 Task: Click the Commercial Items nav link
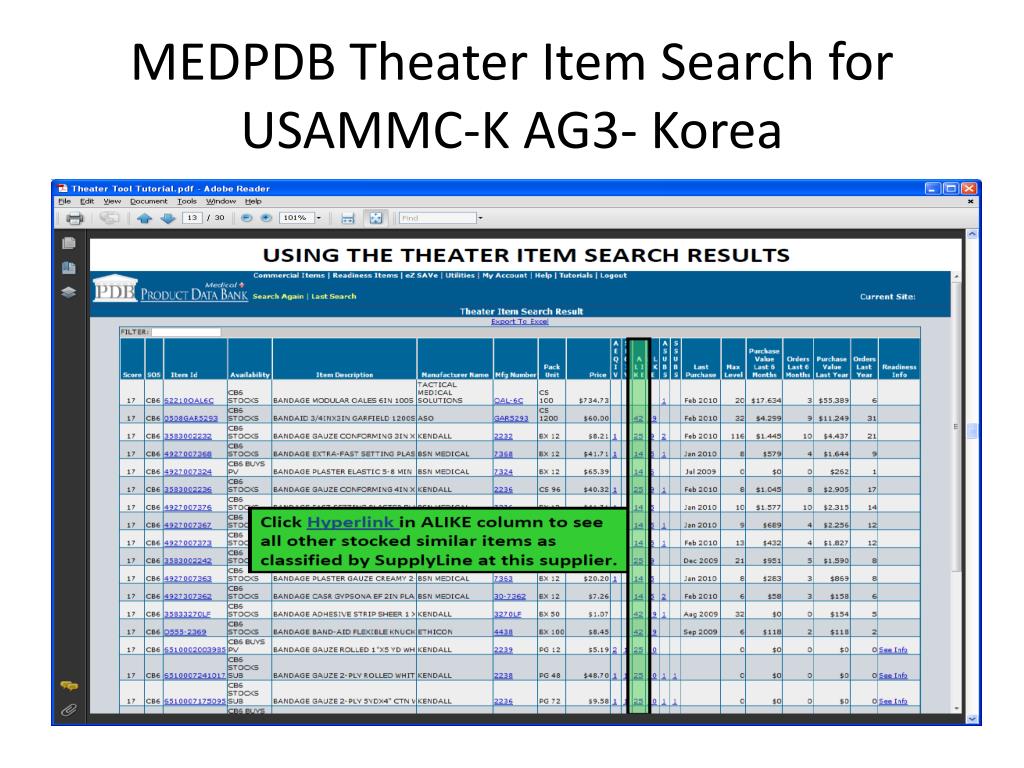[289, 276]
